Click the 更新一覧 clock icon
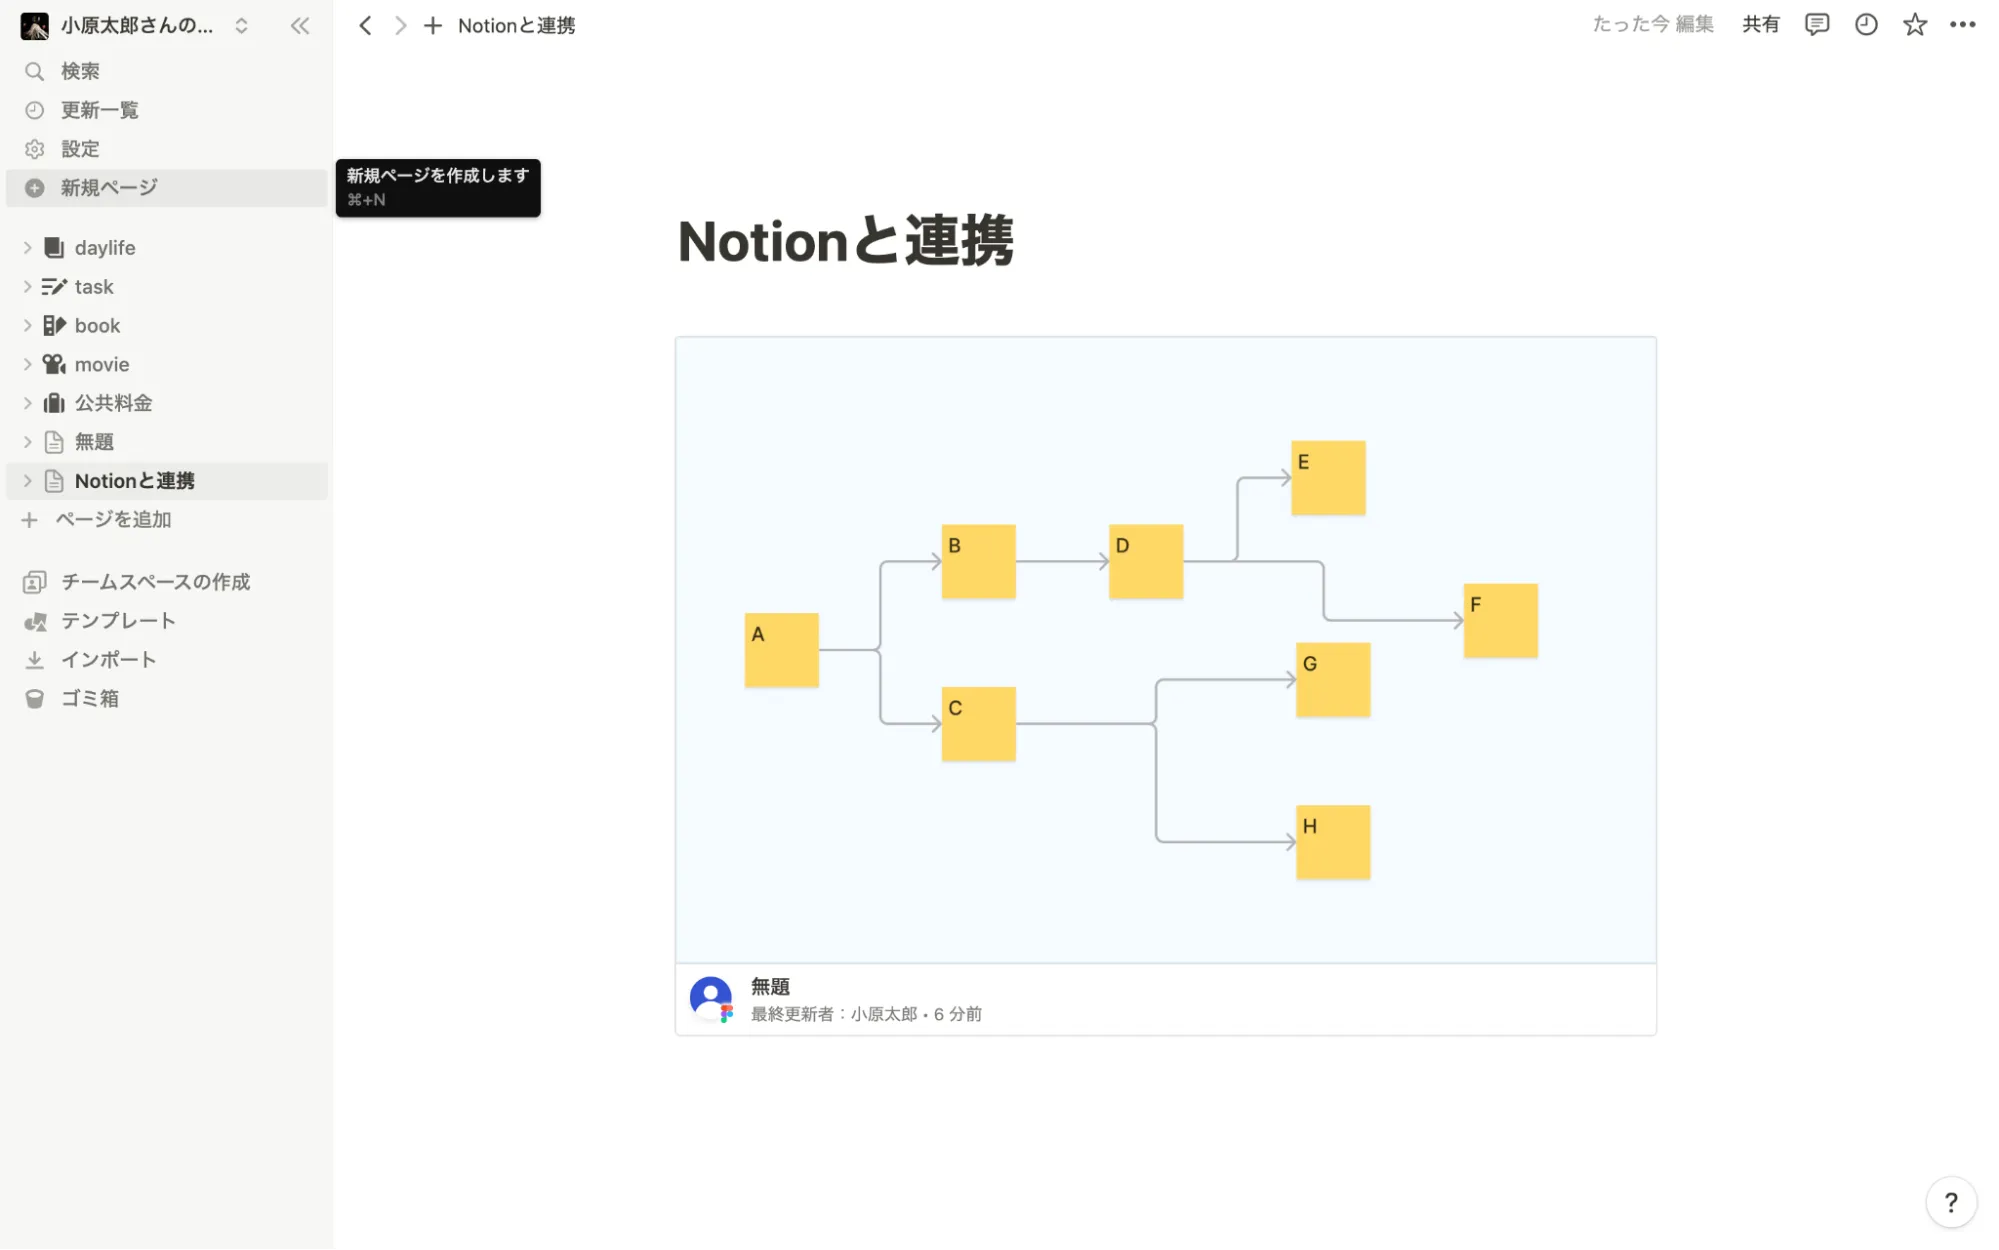 (35, 110)
